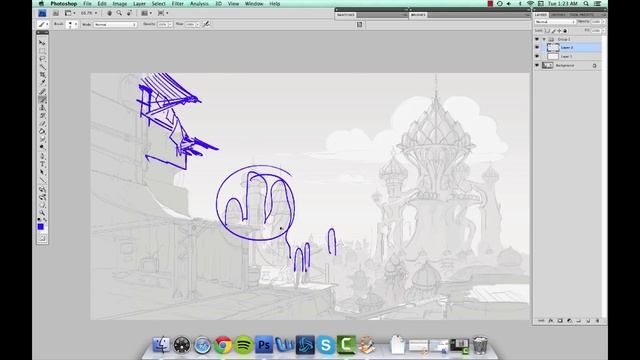Click the blue foreground color swatch
The height and width of the screenshot is (360, 640).
click(x=40, y=227)
